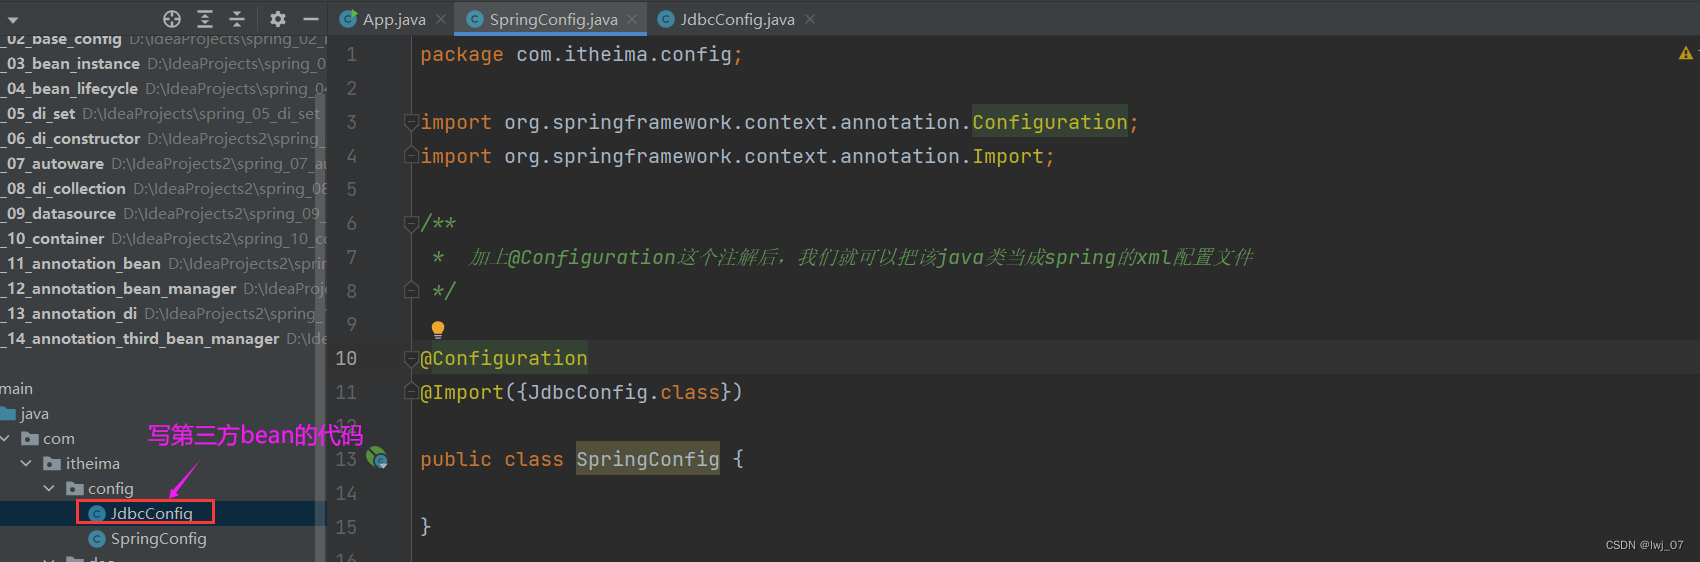Screen dimensions: 1700x562
Task: Switch to the SpringConfig.java tab
Action: [553, 19]
